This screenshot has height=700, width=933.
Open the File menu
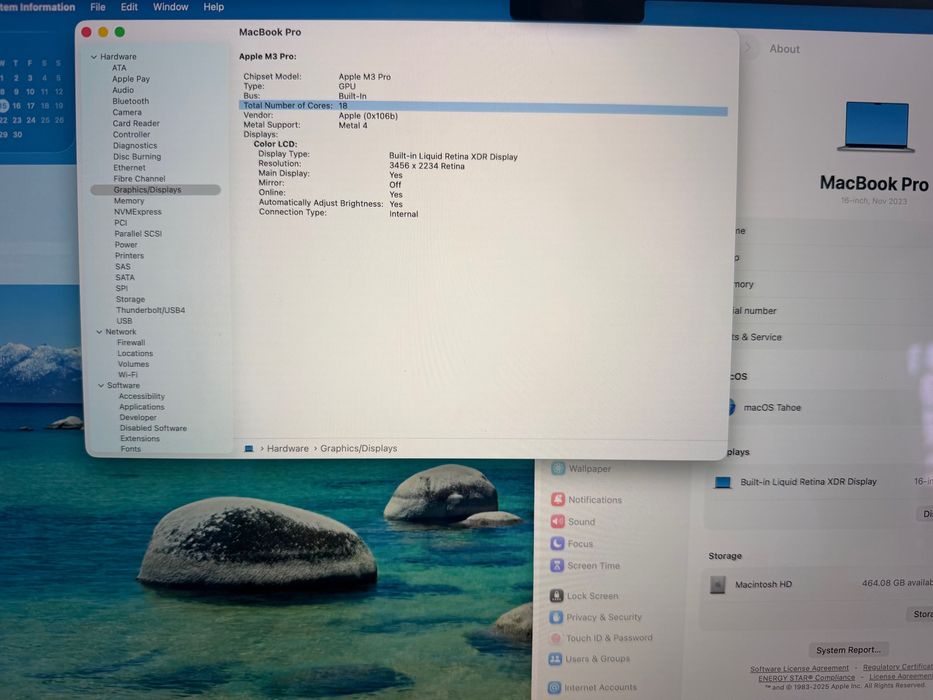(x=98, y=7)
